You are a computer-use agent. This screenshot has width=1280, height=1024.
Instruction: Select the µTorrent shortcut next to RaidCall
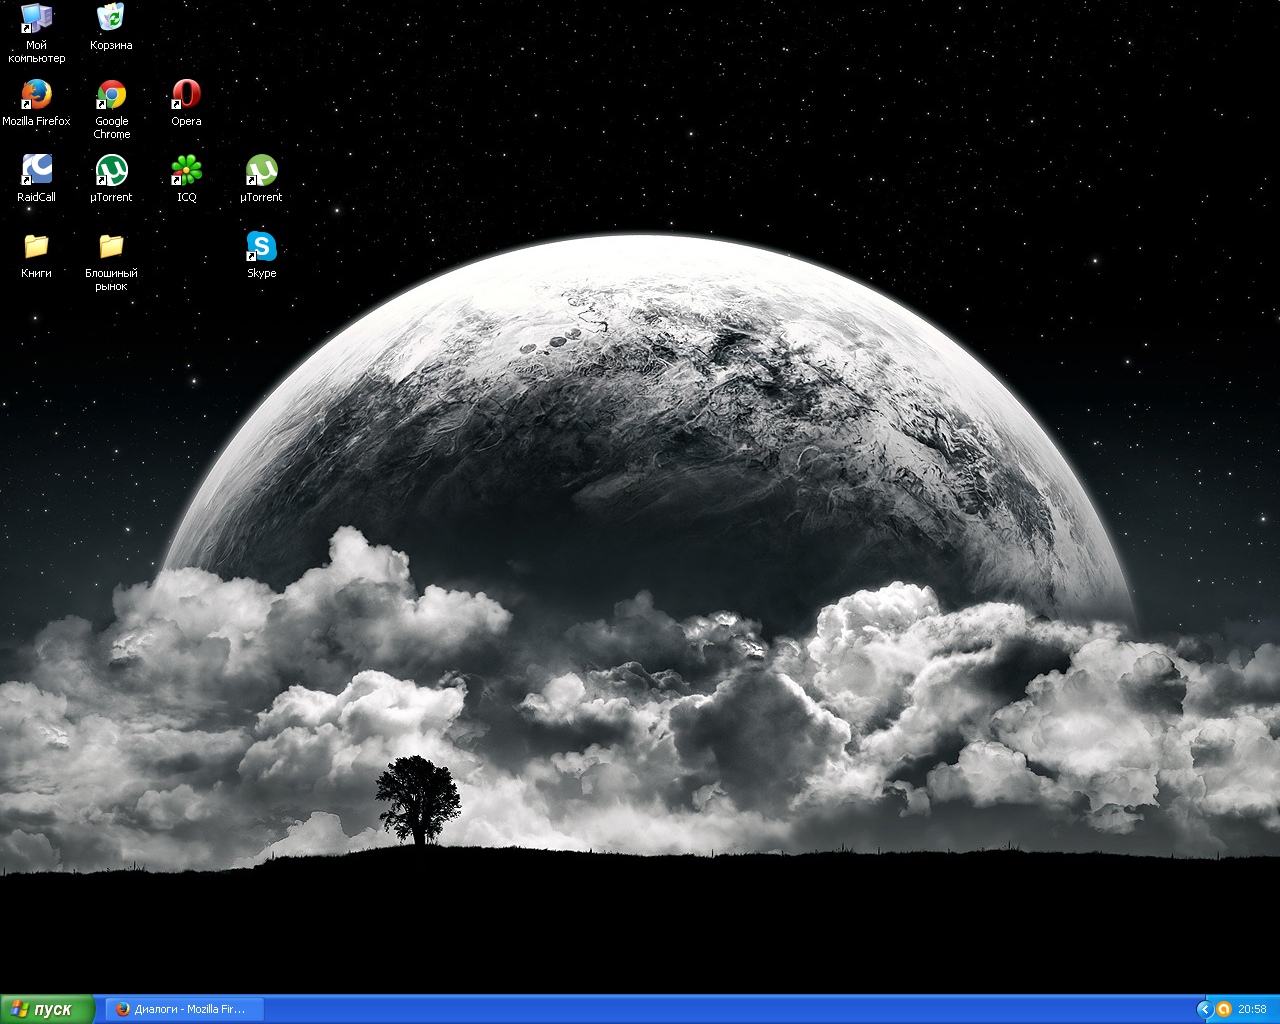tap(111, 179)
